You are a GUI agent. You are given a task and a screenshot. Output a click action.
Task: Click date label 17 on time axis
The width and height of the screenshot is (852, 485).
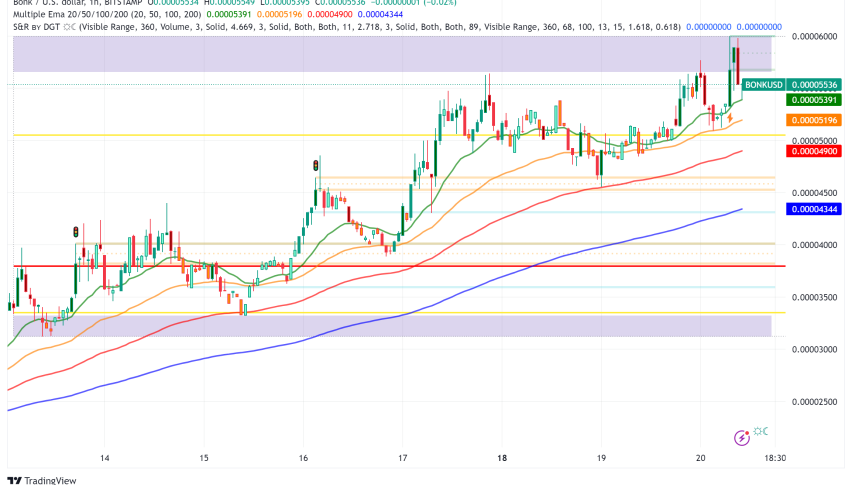pos(403,458)
